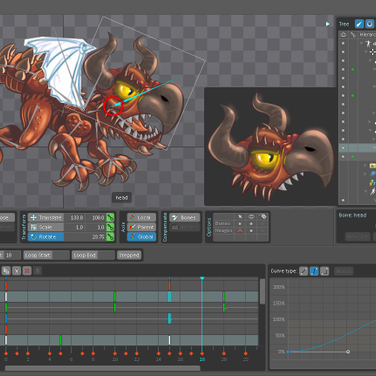This screenshot has width=376, height=376.
Task: Switch the axis mode to Global
Action: tap(142, 237)
